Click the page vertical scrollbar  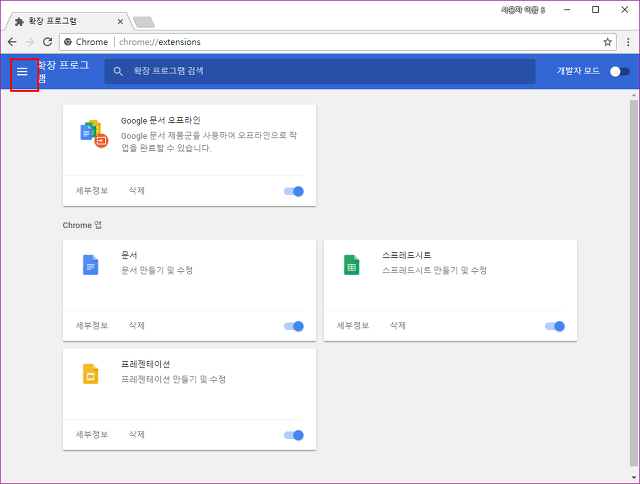coord(633,282)
